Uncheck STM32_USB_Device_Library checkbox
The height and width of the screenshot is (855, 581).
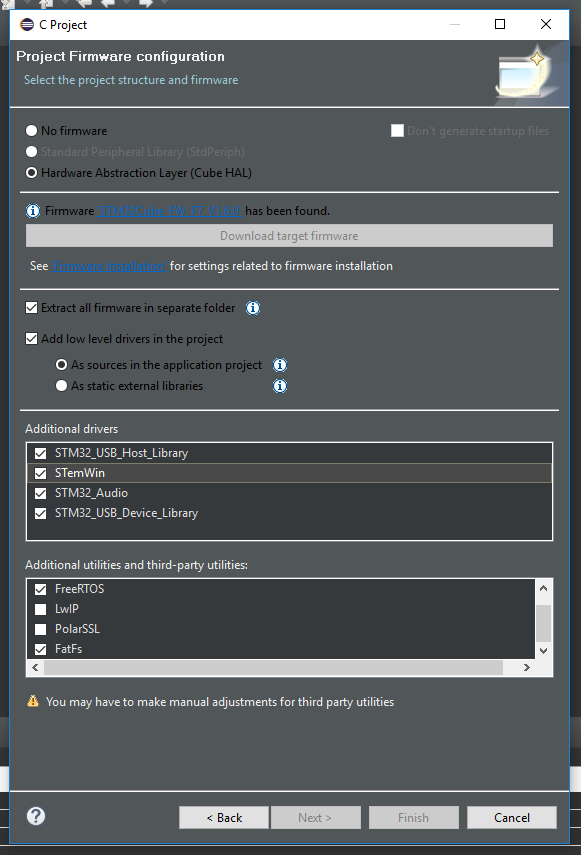(x=40, y=514)
